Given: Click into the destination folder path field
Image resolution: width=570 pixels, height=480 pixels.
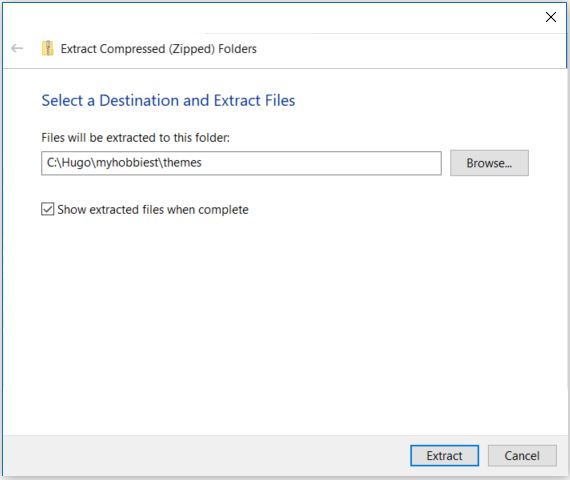Looking at the screenshot, I should tap(241, 163).
